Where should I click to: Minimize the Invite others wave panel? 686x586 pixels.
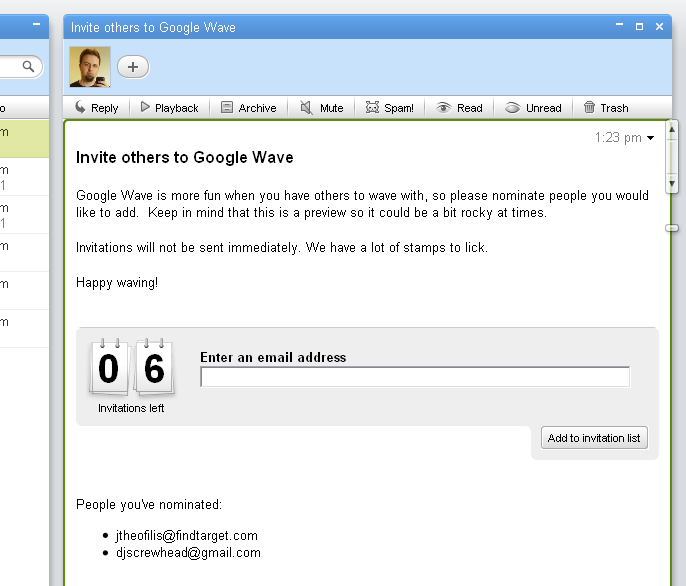click(x=619, y=25)
